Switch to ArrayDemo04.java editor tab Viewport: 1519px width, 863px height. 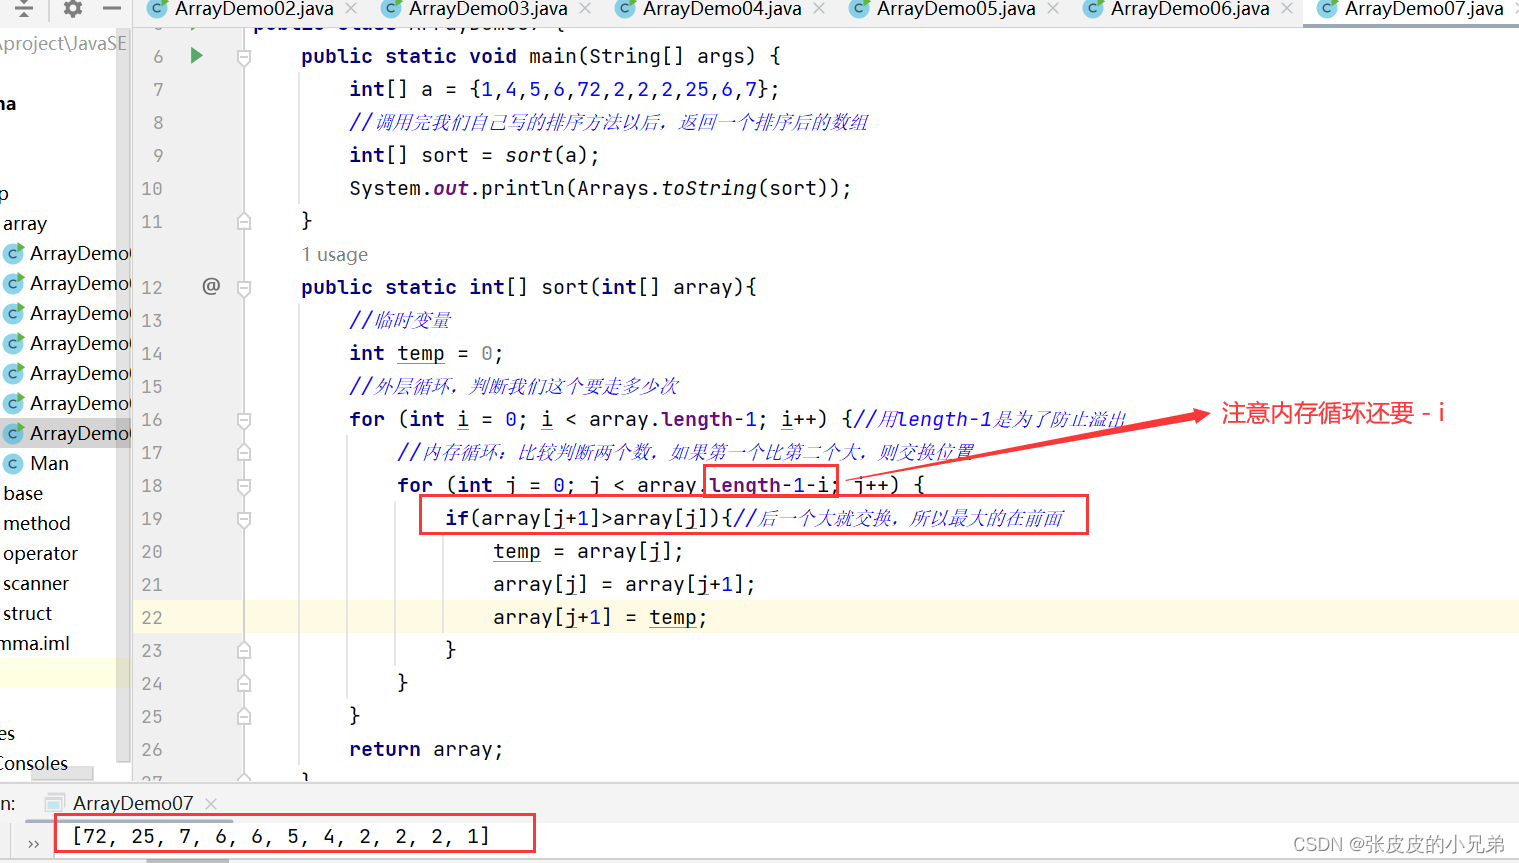pyautogui.click(x=722, y=9)
